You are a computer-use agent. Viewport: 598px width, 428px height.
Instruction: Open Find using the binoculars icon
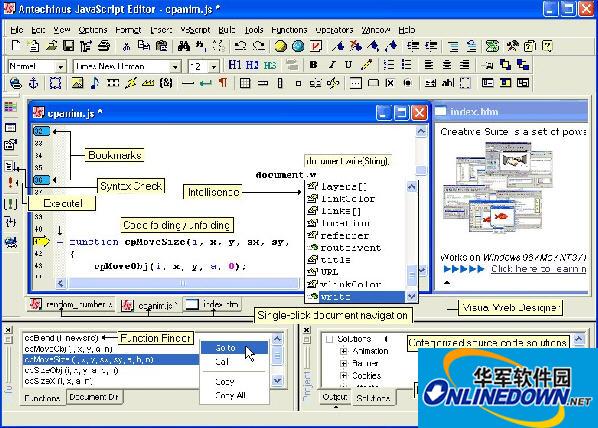coord(184,46)
